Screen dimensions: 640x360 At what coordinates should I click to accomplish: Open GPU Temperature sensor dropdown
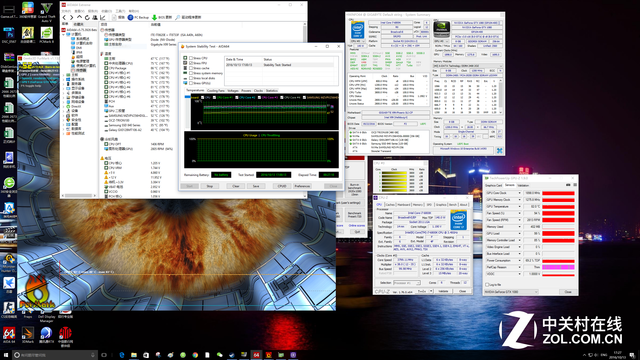(520, 207)
